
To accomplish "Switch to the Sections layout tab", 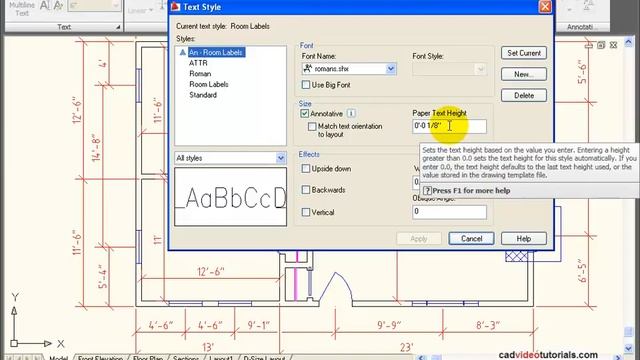I will pyautogui.click(x=186, y=358).
